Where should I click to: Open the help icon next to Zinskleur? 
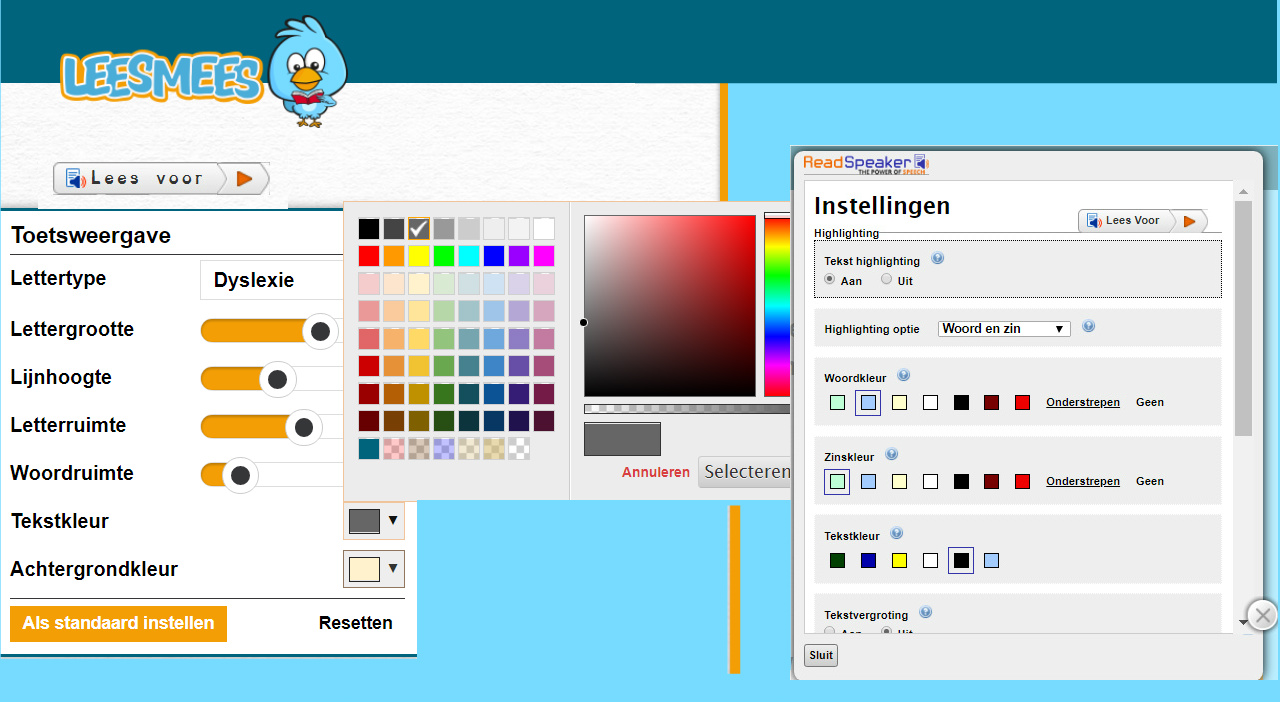pyautogui.click(x=892, y=455)
